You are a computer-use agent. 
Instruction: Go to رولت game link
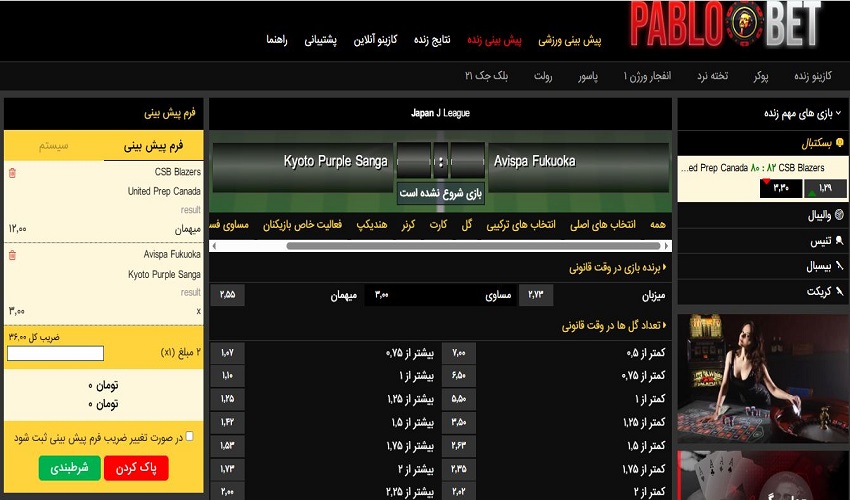click(x=543, y=76)
